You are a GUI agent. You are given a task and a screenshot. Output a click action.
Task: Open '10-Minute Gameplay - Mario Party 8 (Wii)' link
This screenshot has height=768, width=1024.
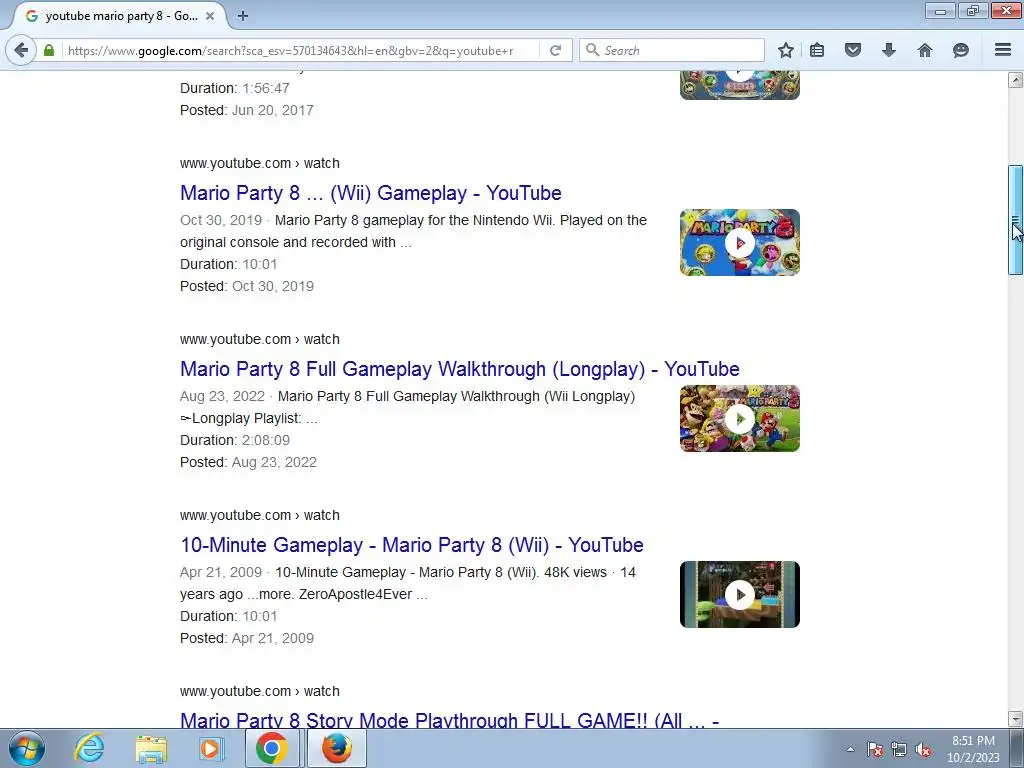[411, 545]
